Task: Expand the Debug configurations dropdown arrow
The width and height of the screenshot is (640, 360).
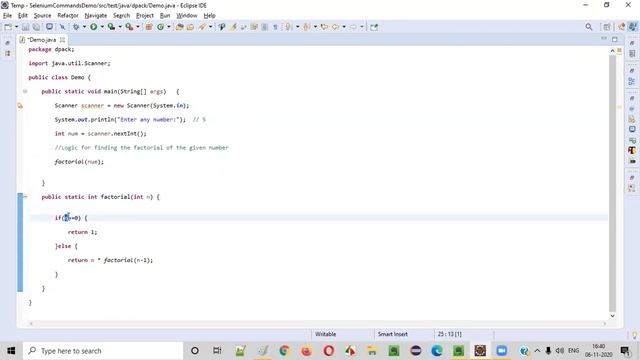Action: coord(84,27)
